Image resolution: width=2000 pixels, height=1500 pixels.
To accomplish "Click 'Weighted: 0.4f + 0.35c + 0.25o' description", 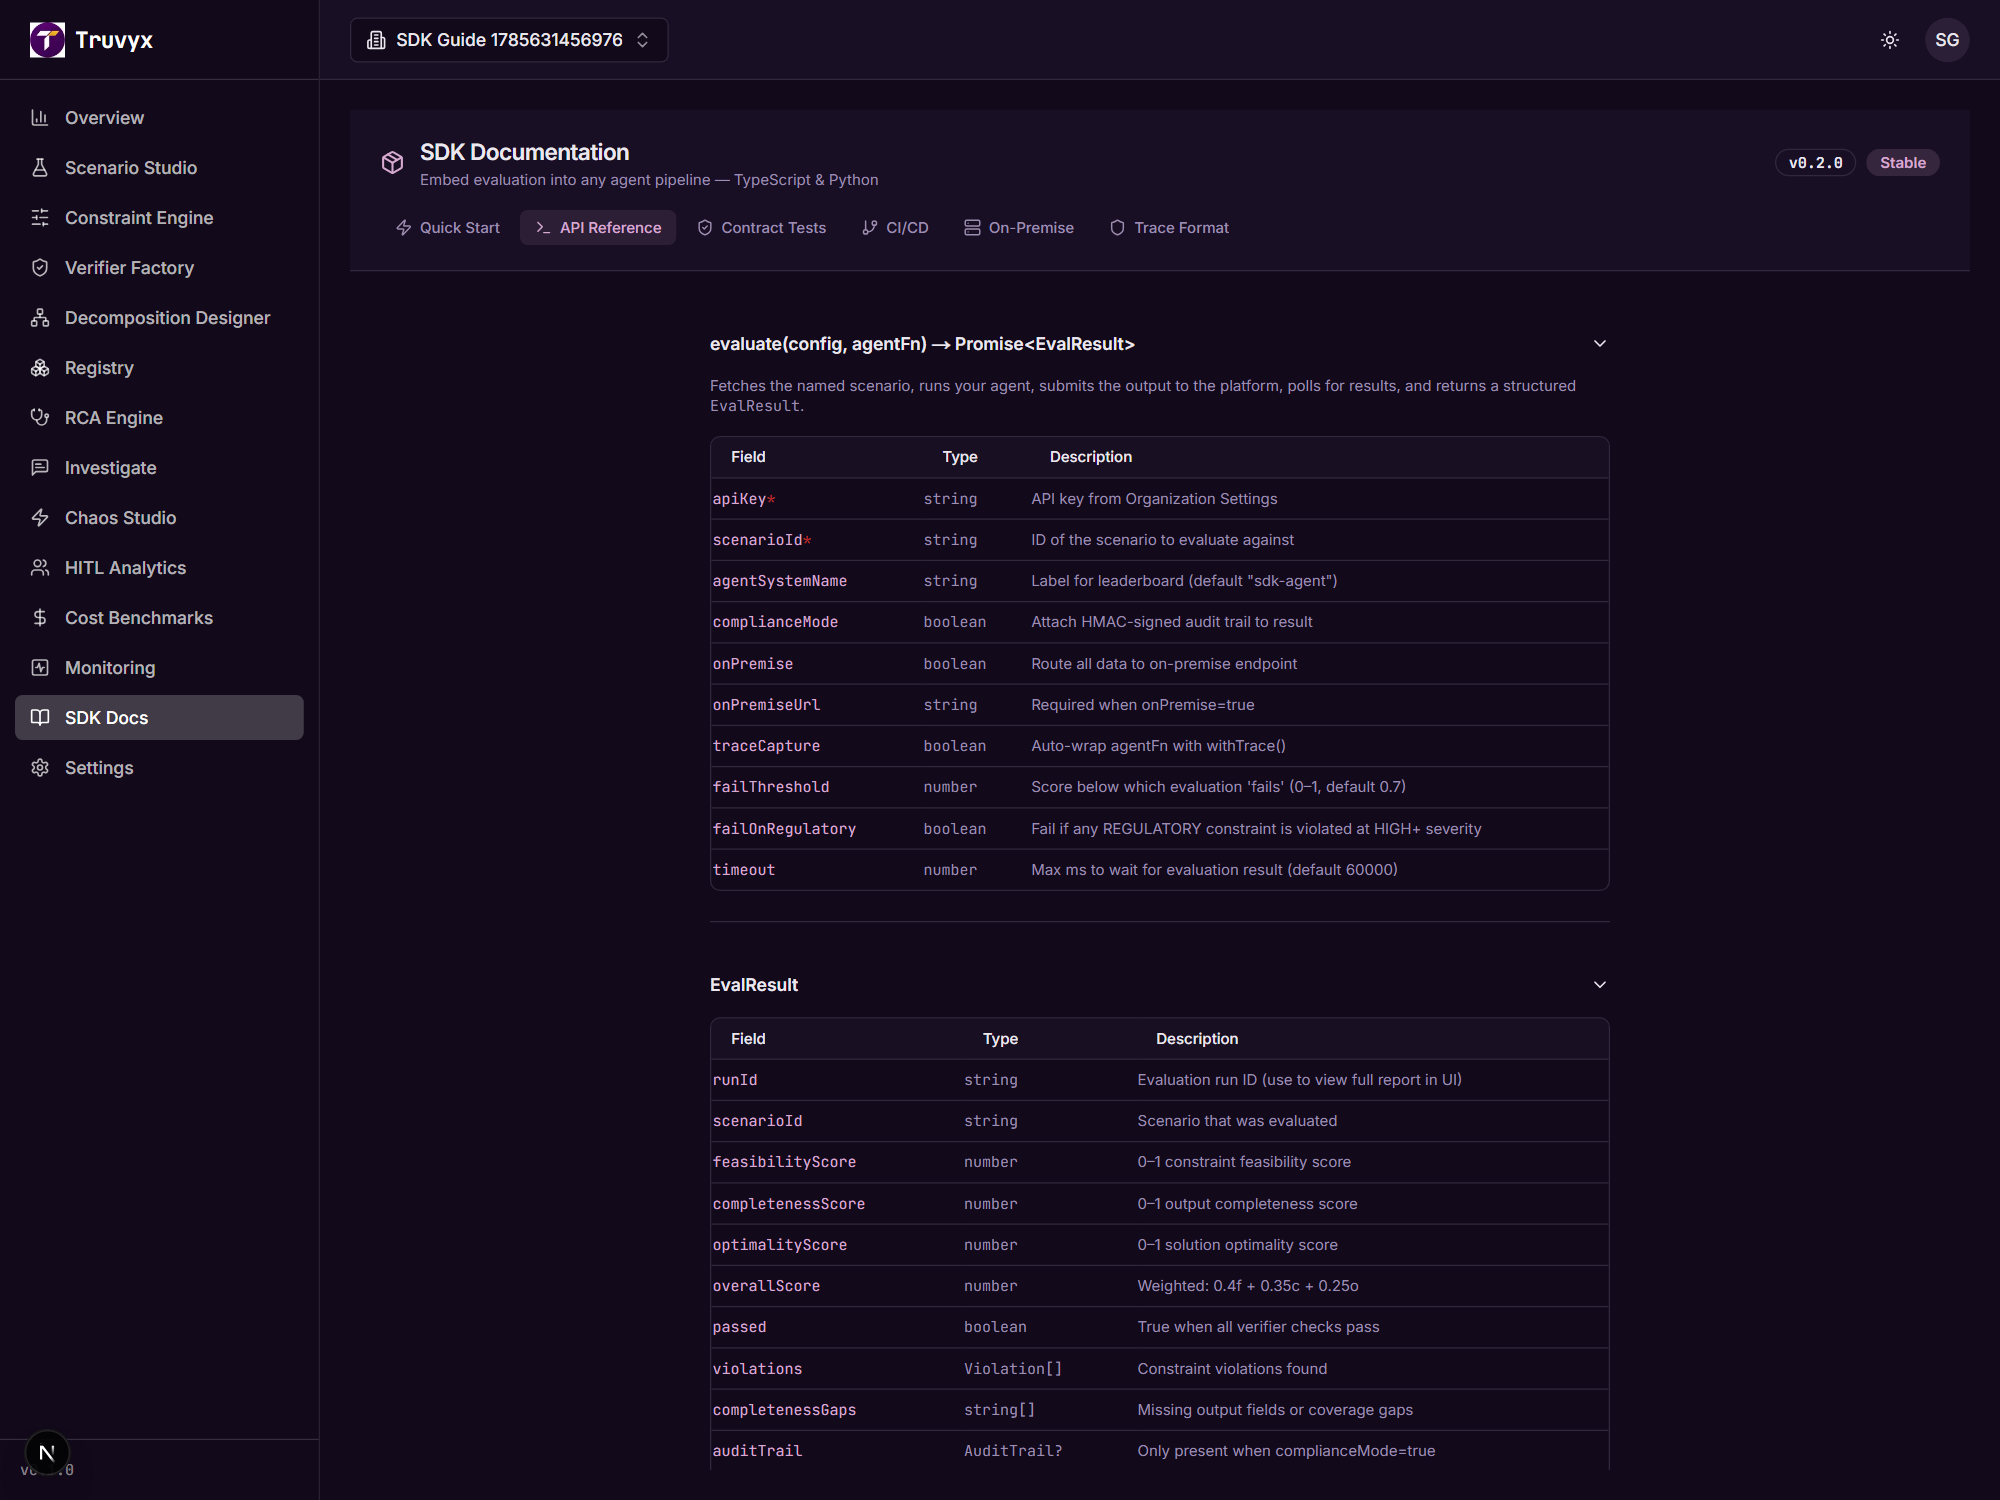I will tap(1248, 1286).
